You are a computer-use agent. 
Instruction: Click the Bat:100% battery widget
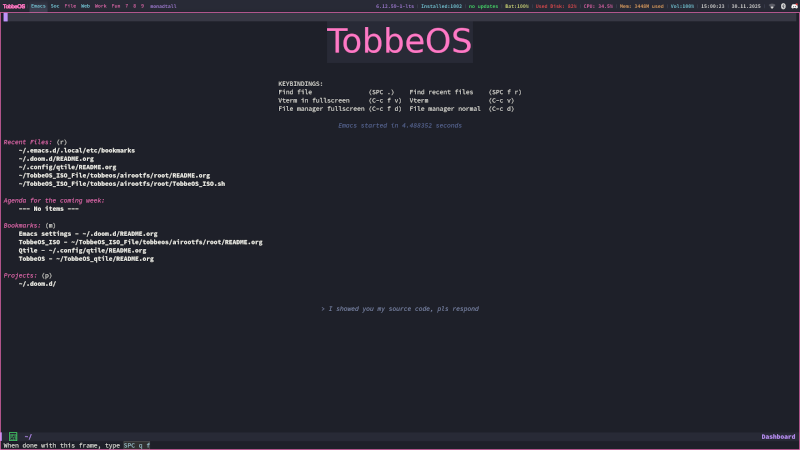point(517,6)
